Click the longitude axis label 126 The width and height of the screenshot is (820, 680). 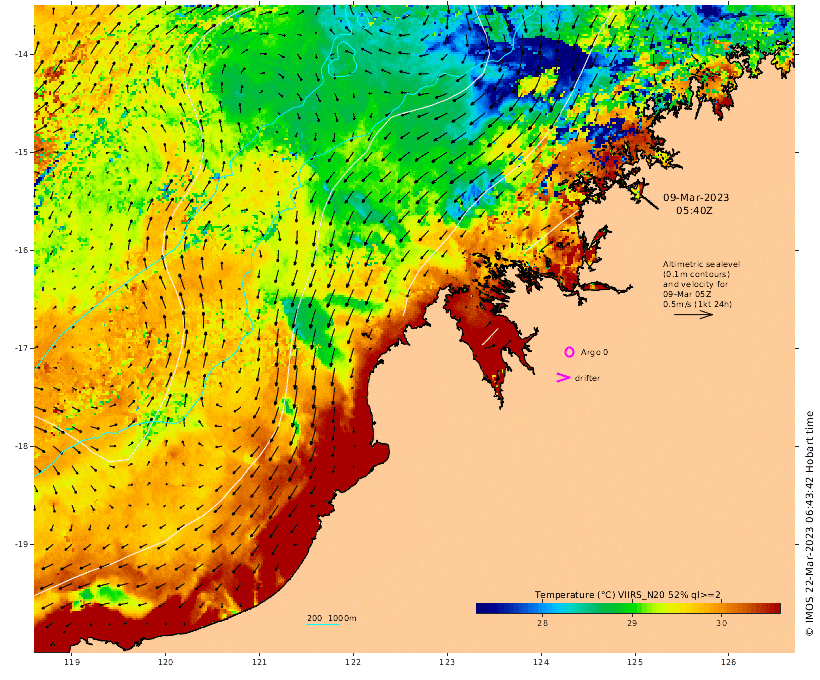click(x=728, y=662)
